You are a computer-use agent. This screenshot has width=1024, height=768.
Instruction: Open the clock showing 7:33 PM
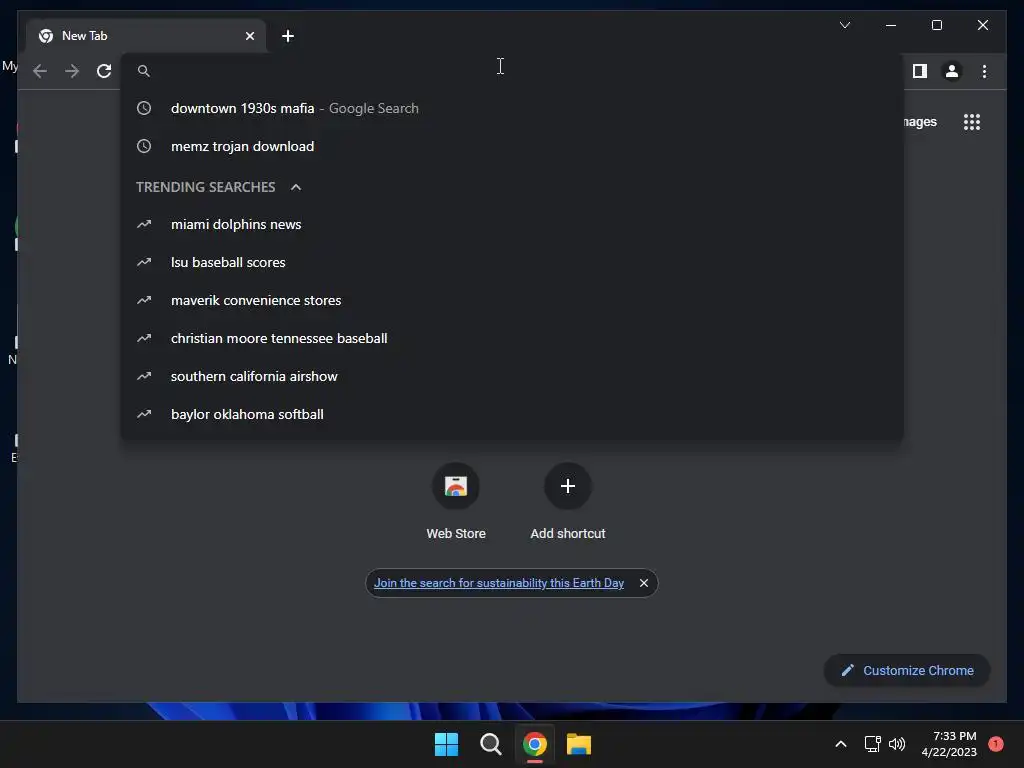[949, 744]
